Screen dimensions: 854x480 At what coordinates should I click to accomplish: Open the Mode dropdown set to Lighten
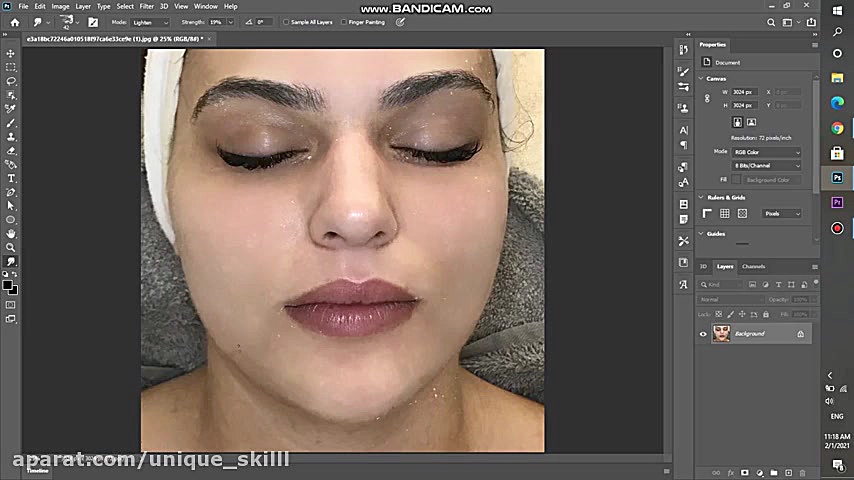(151, 22)
